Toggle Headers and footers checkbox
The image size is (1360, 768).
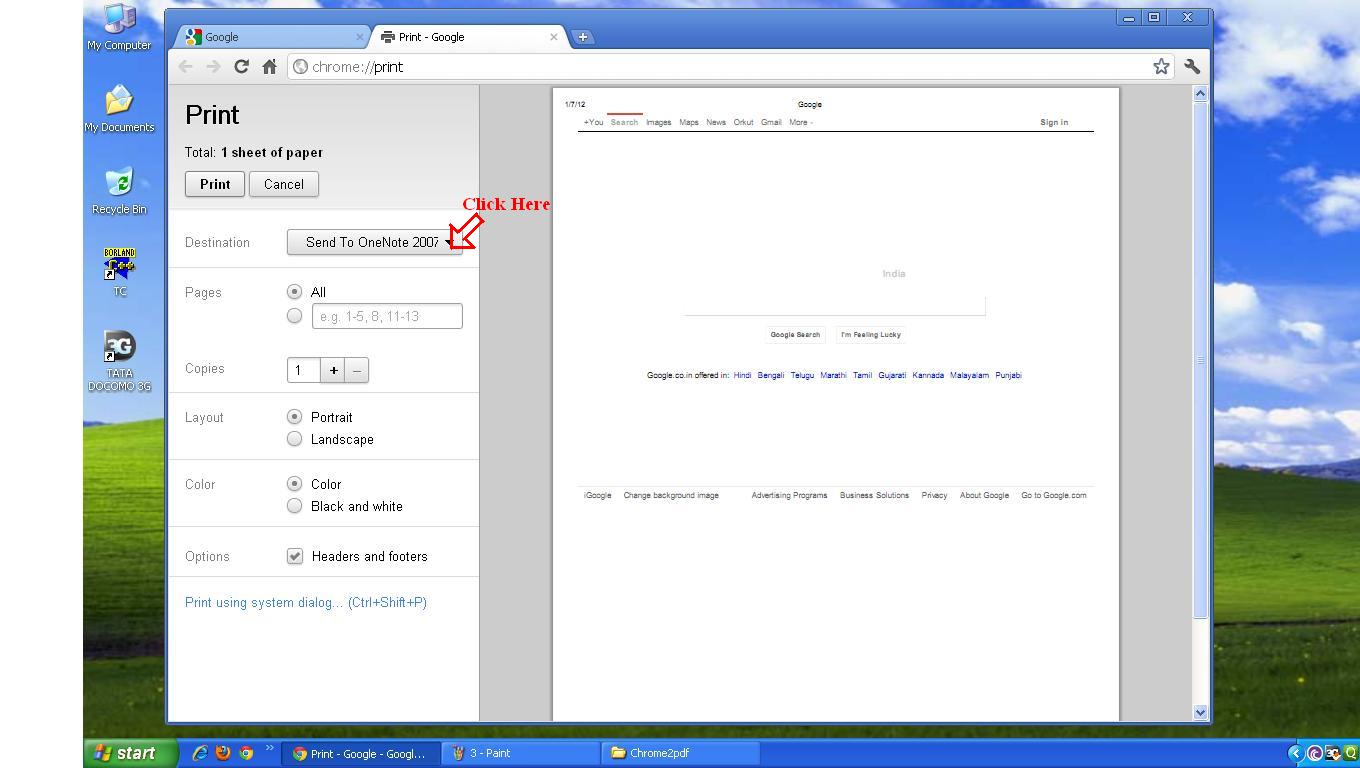pyautogui.click(x=295, y=556)
